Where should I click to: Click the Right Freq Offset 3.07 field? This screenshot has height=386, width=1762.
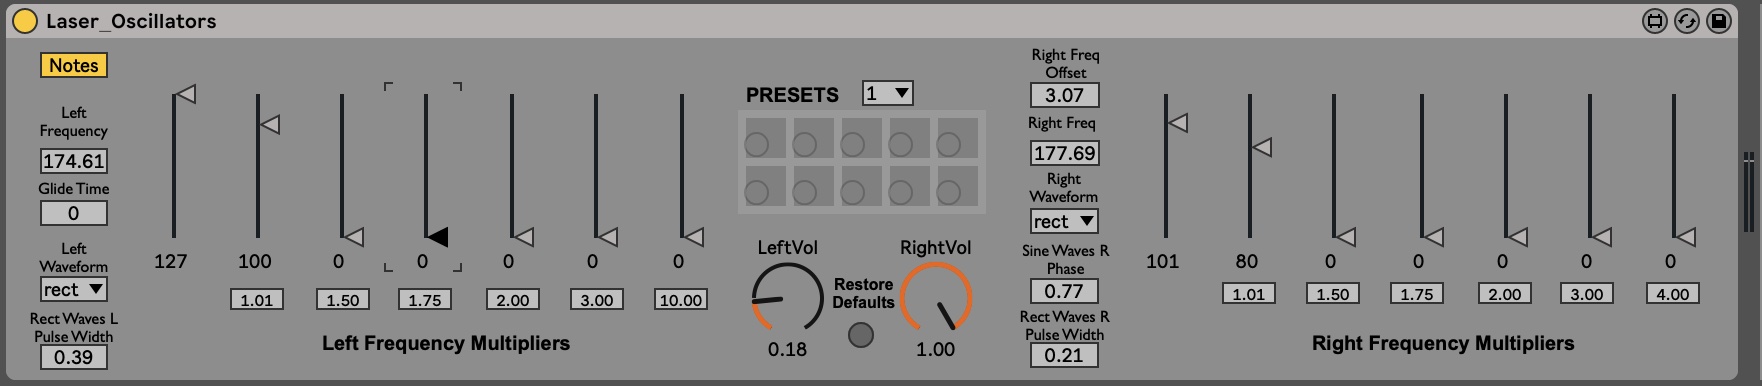click(x=1064, y=95)
